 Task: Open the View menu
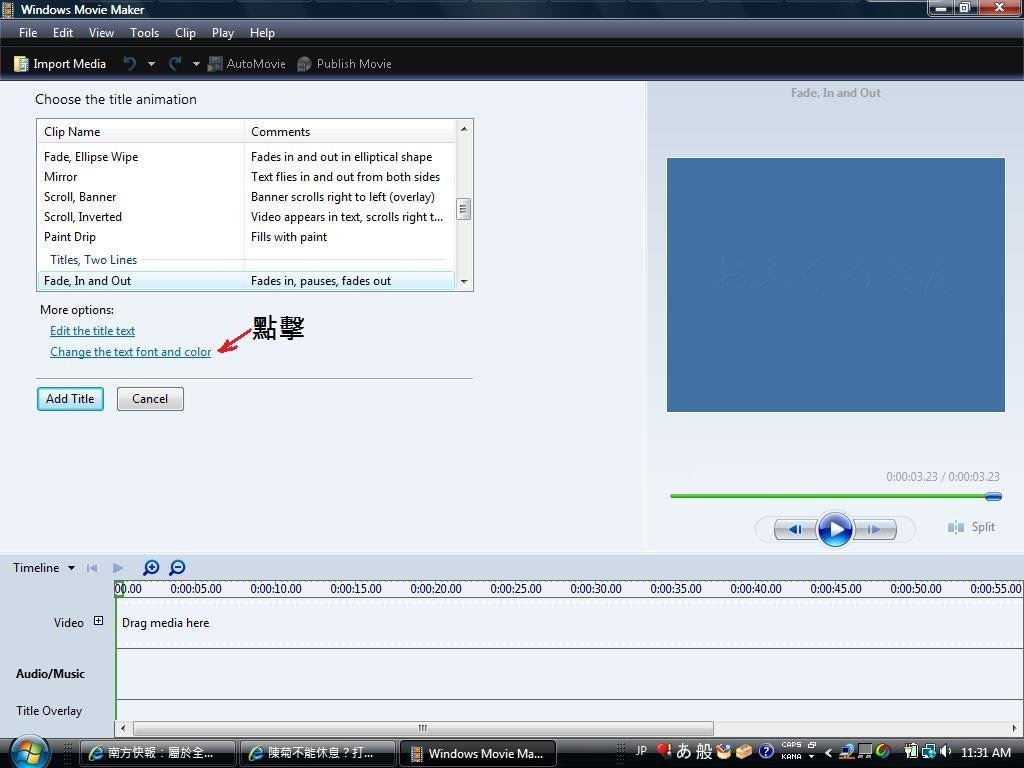pos(101,33)
